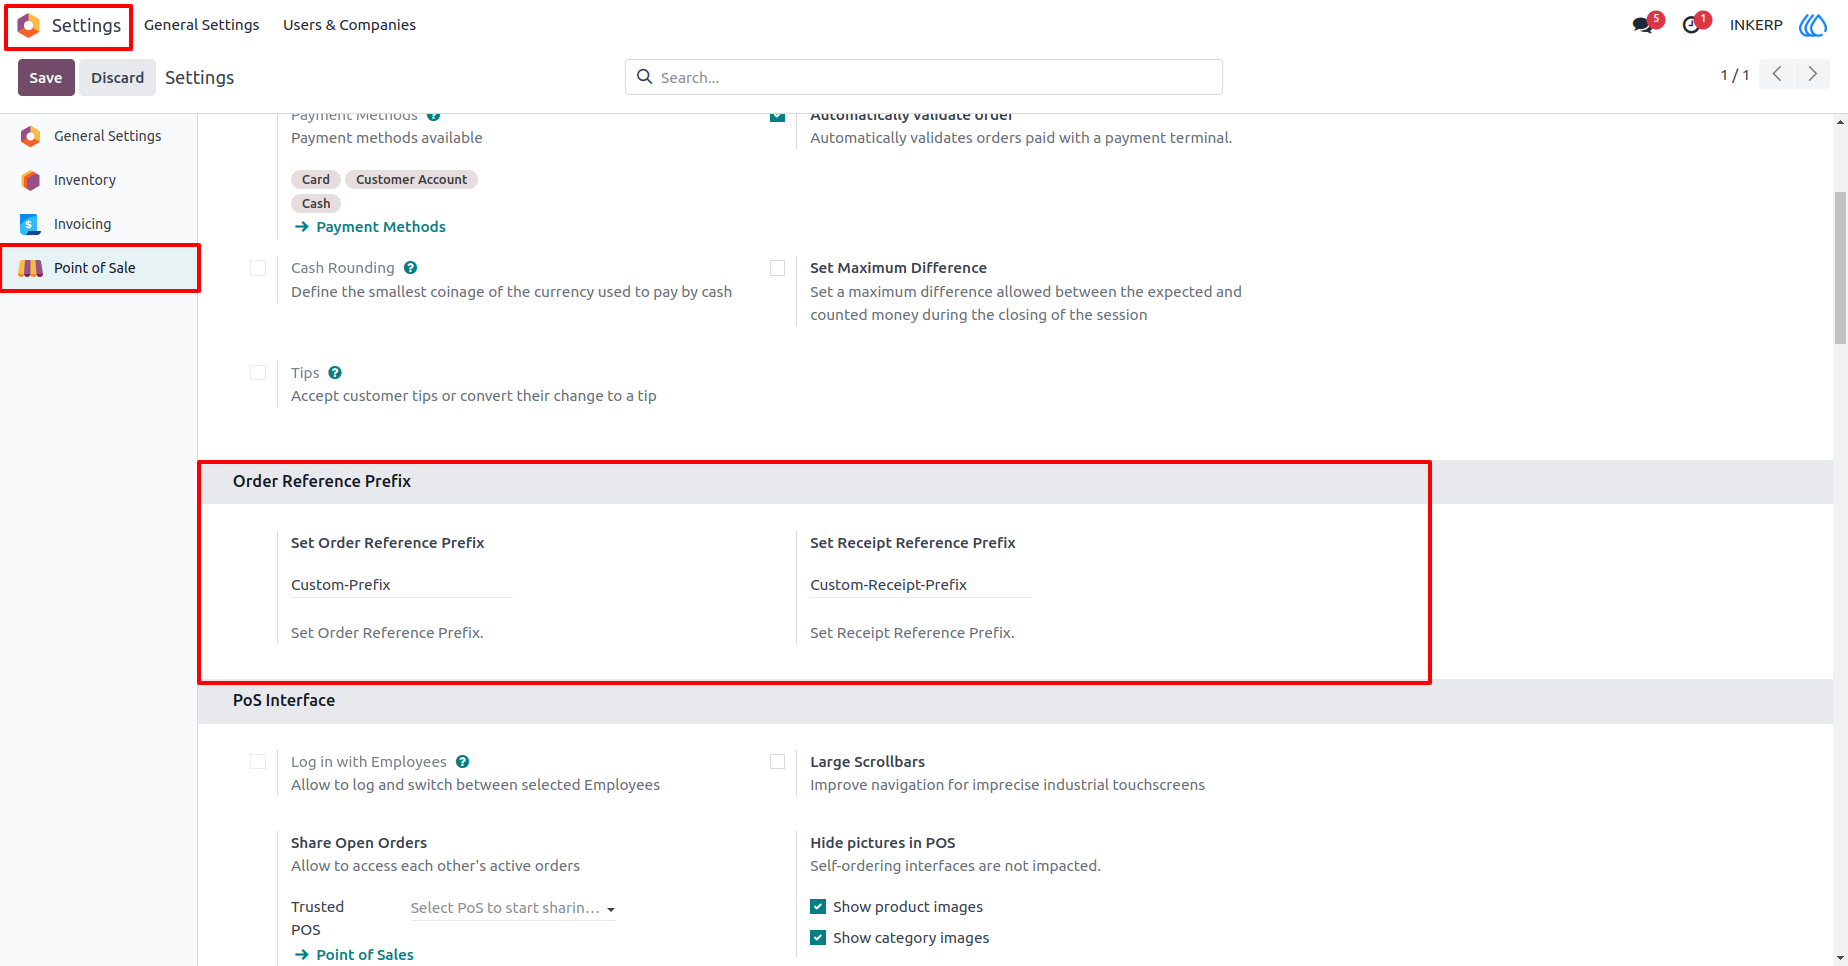Click the Settings app logo icon

tap(29, 25)
